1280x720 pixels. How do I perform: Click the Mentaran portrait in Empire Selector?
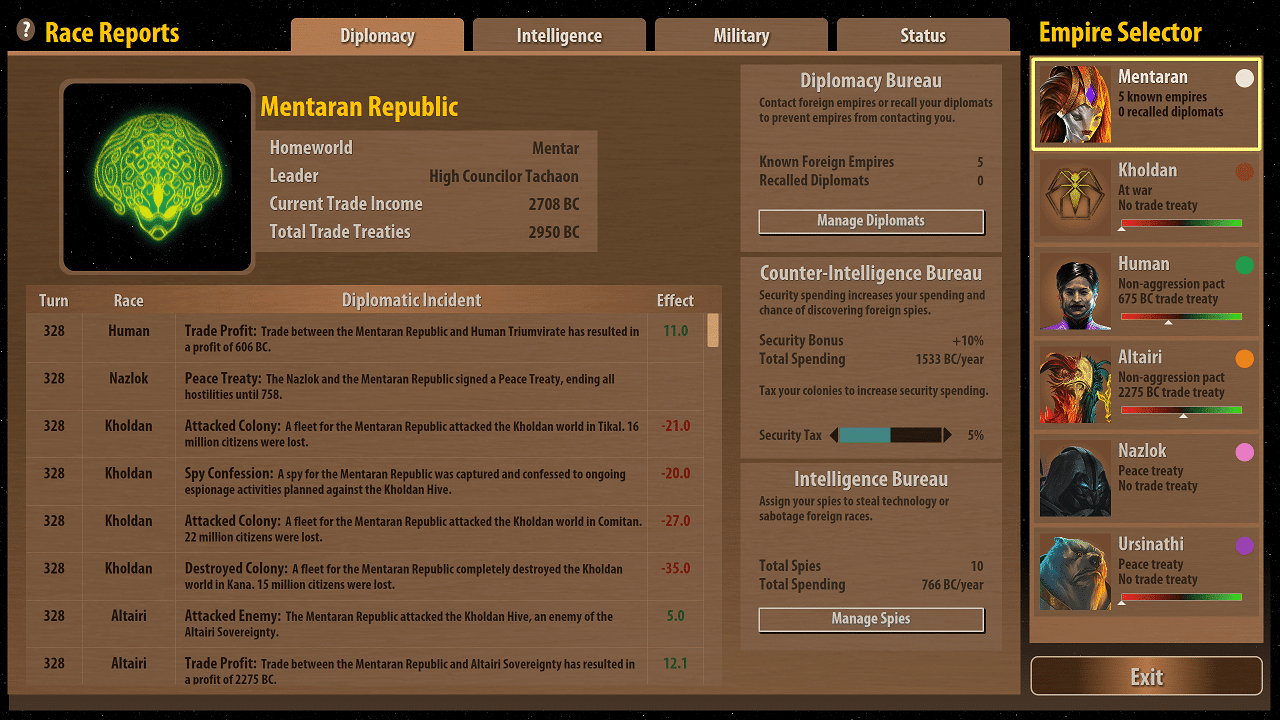(1075, 104)
